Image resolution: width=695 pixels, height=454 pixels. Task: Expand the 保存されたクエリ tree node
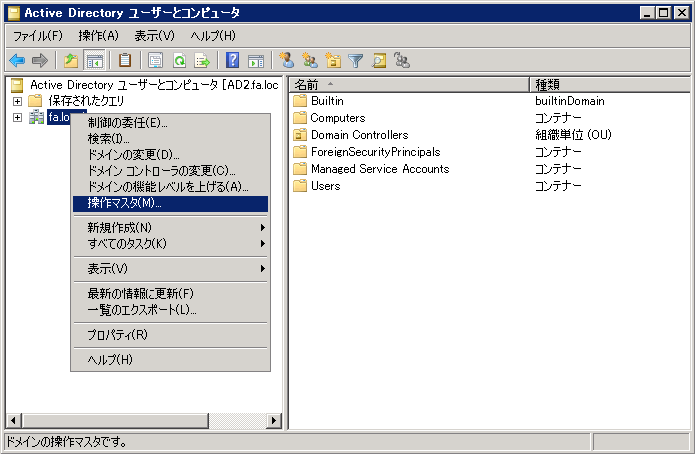coord(17,101)
